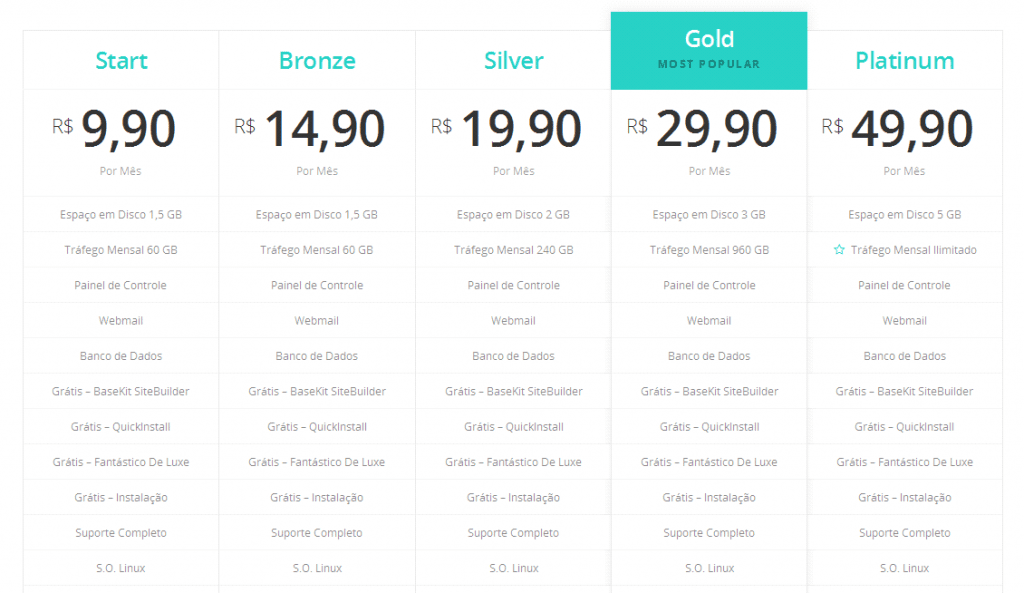1024x593 pixels.
Task: Click Tráfego Mensal Ilimitado text in Platinum
Action: pyautogui.click(x=914, y=249)
